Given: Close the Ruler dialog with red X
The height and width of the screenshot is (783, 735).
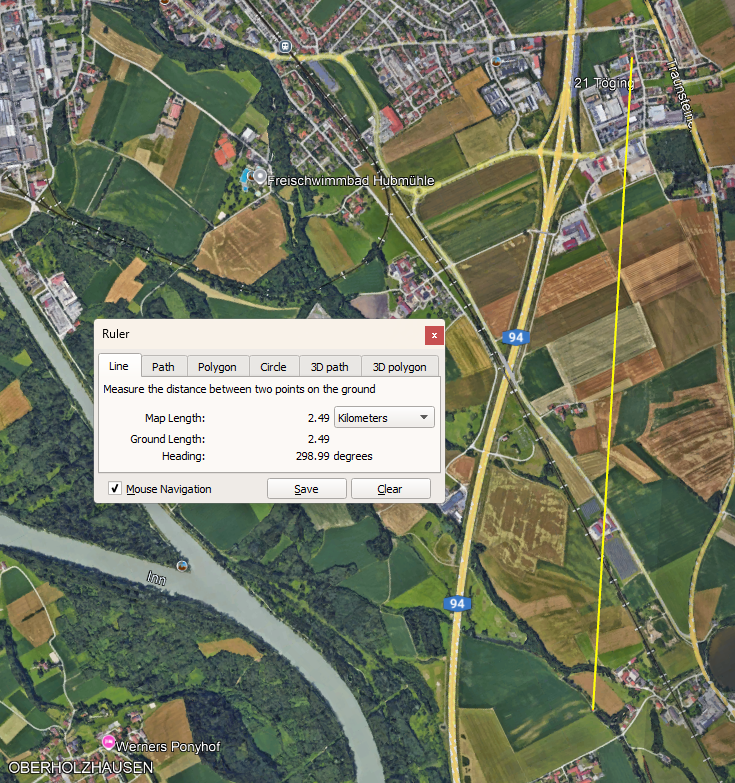Looking at the screenshot, I should point(433,335).
